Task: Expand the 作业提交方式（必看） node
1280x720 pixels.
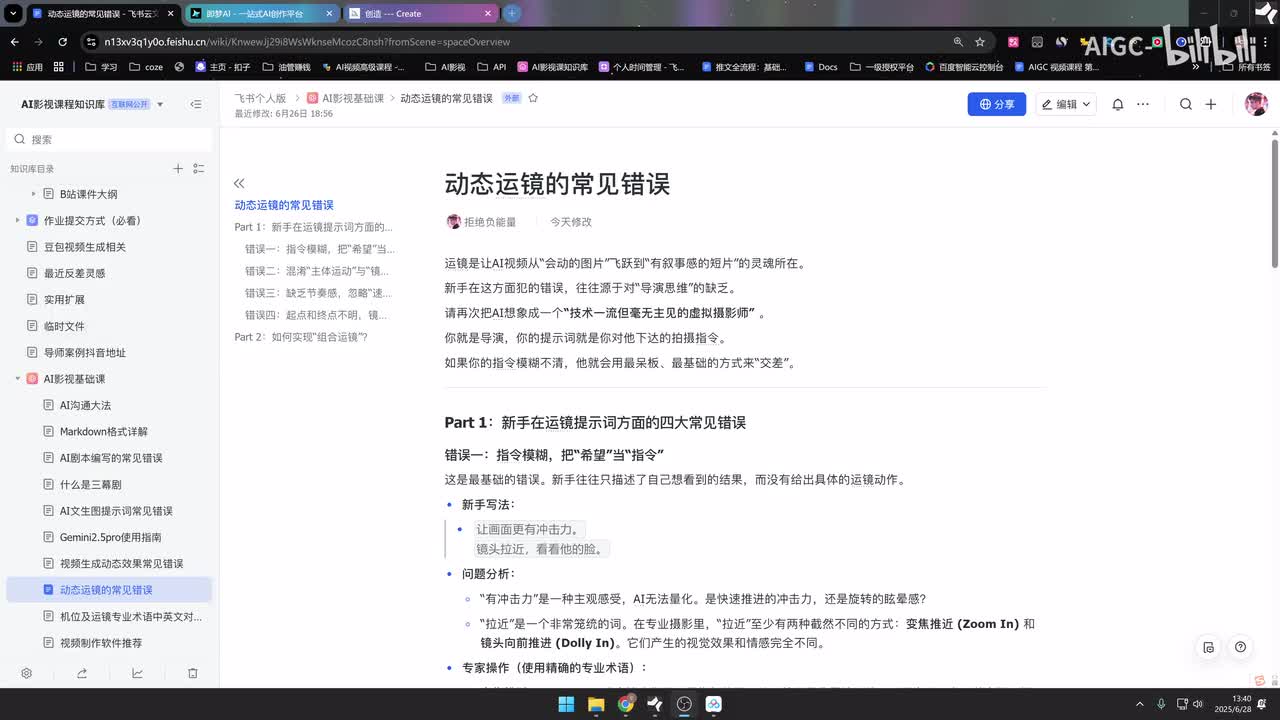Action: [17, 220]
